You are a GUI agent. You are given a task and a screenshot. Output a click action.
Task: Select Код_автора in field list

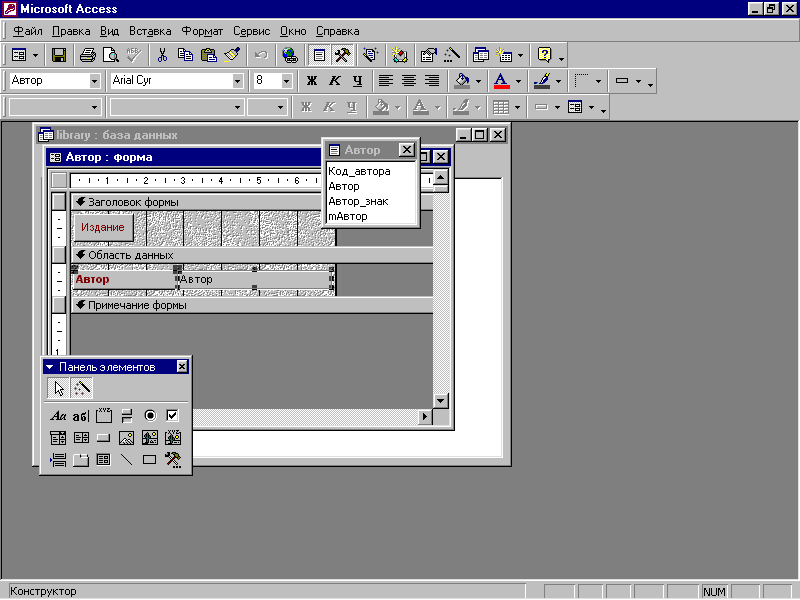[359, 171]
